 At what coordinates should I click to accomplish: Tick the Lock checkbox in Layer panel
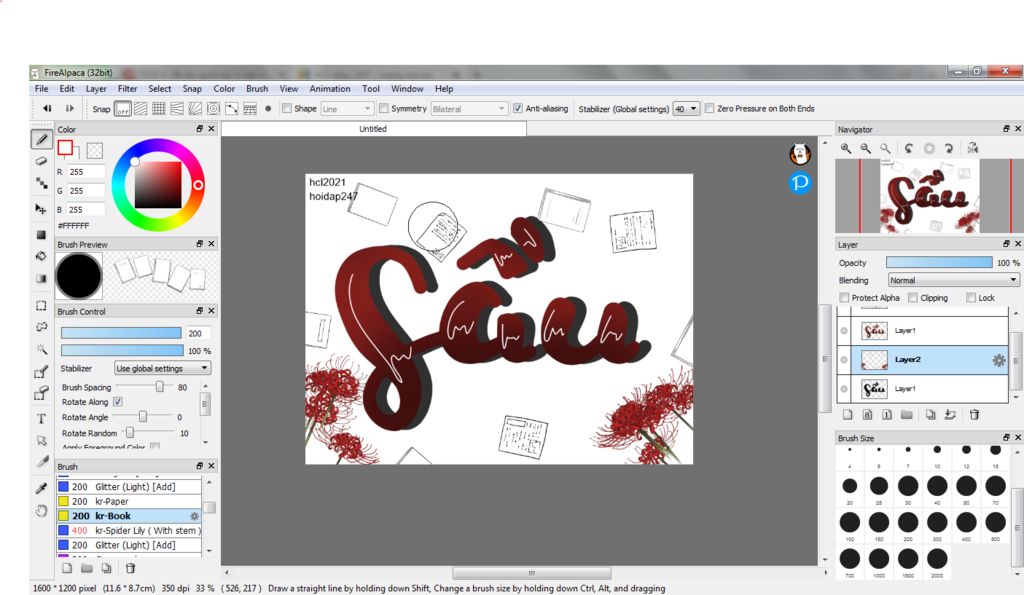tap(971, 298)
